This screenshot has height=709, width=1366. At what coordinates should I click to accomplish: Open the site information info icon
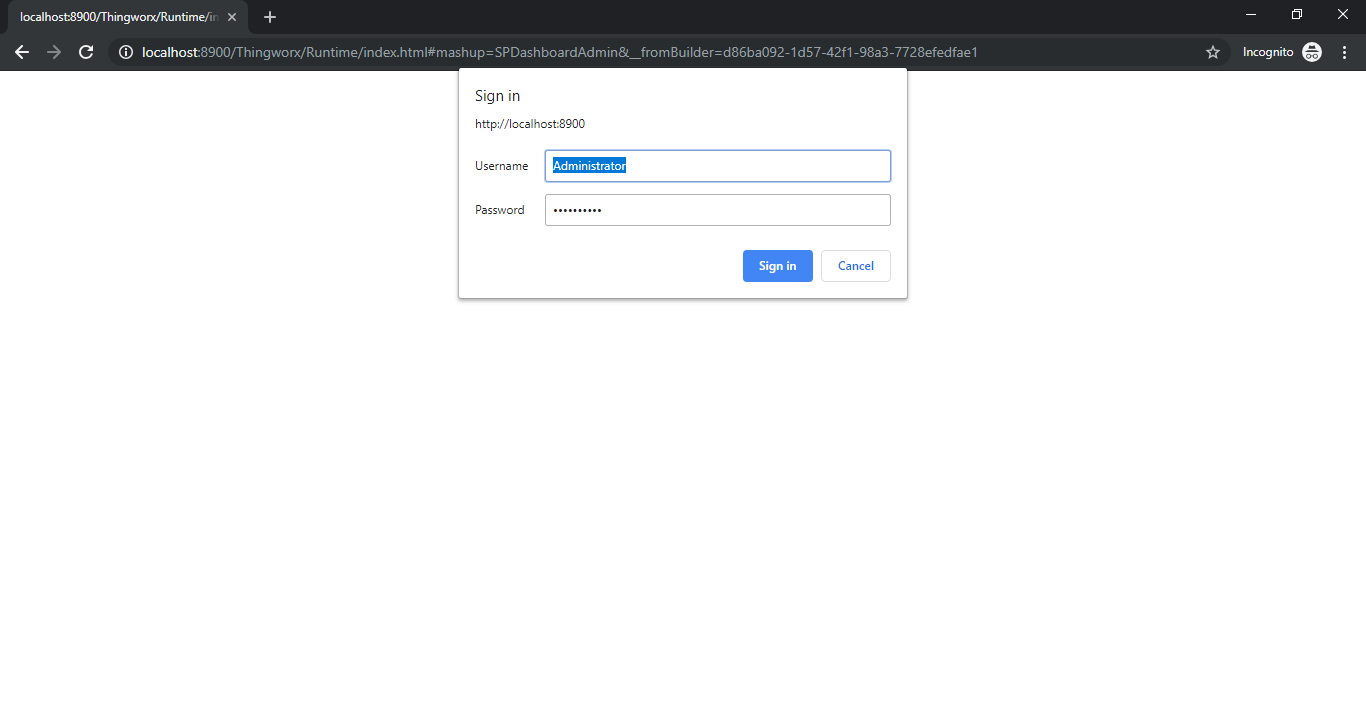coord(125,52)
